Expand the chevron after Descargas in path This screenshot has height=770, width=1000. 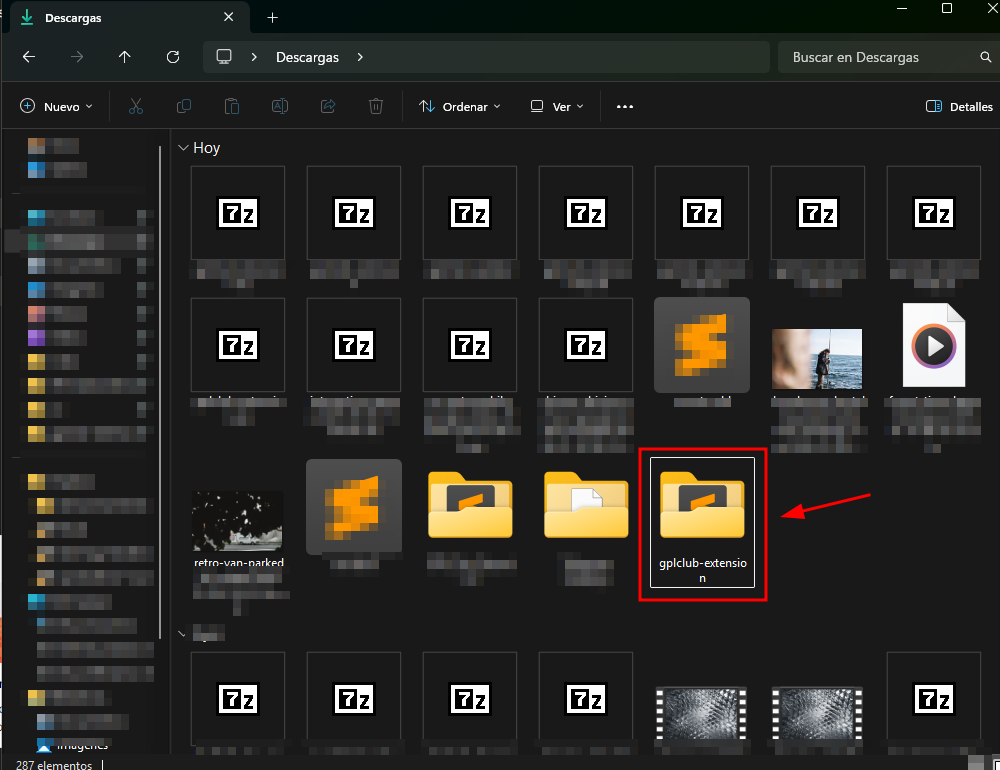(360, 57)
